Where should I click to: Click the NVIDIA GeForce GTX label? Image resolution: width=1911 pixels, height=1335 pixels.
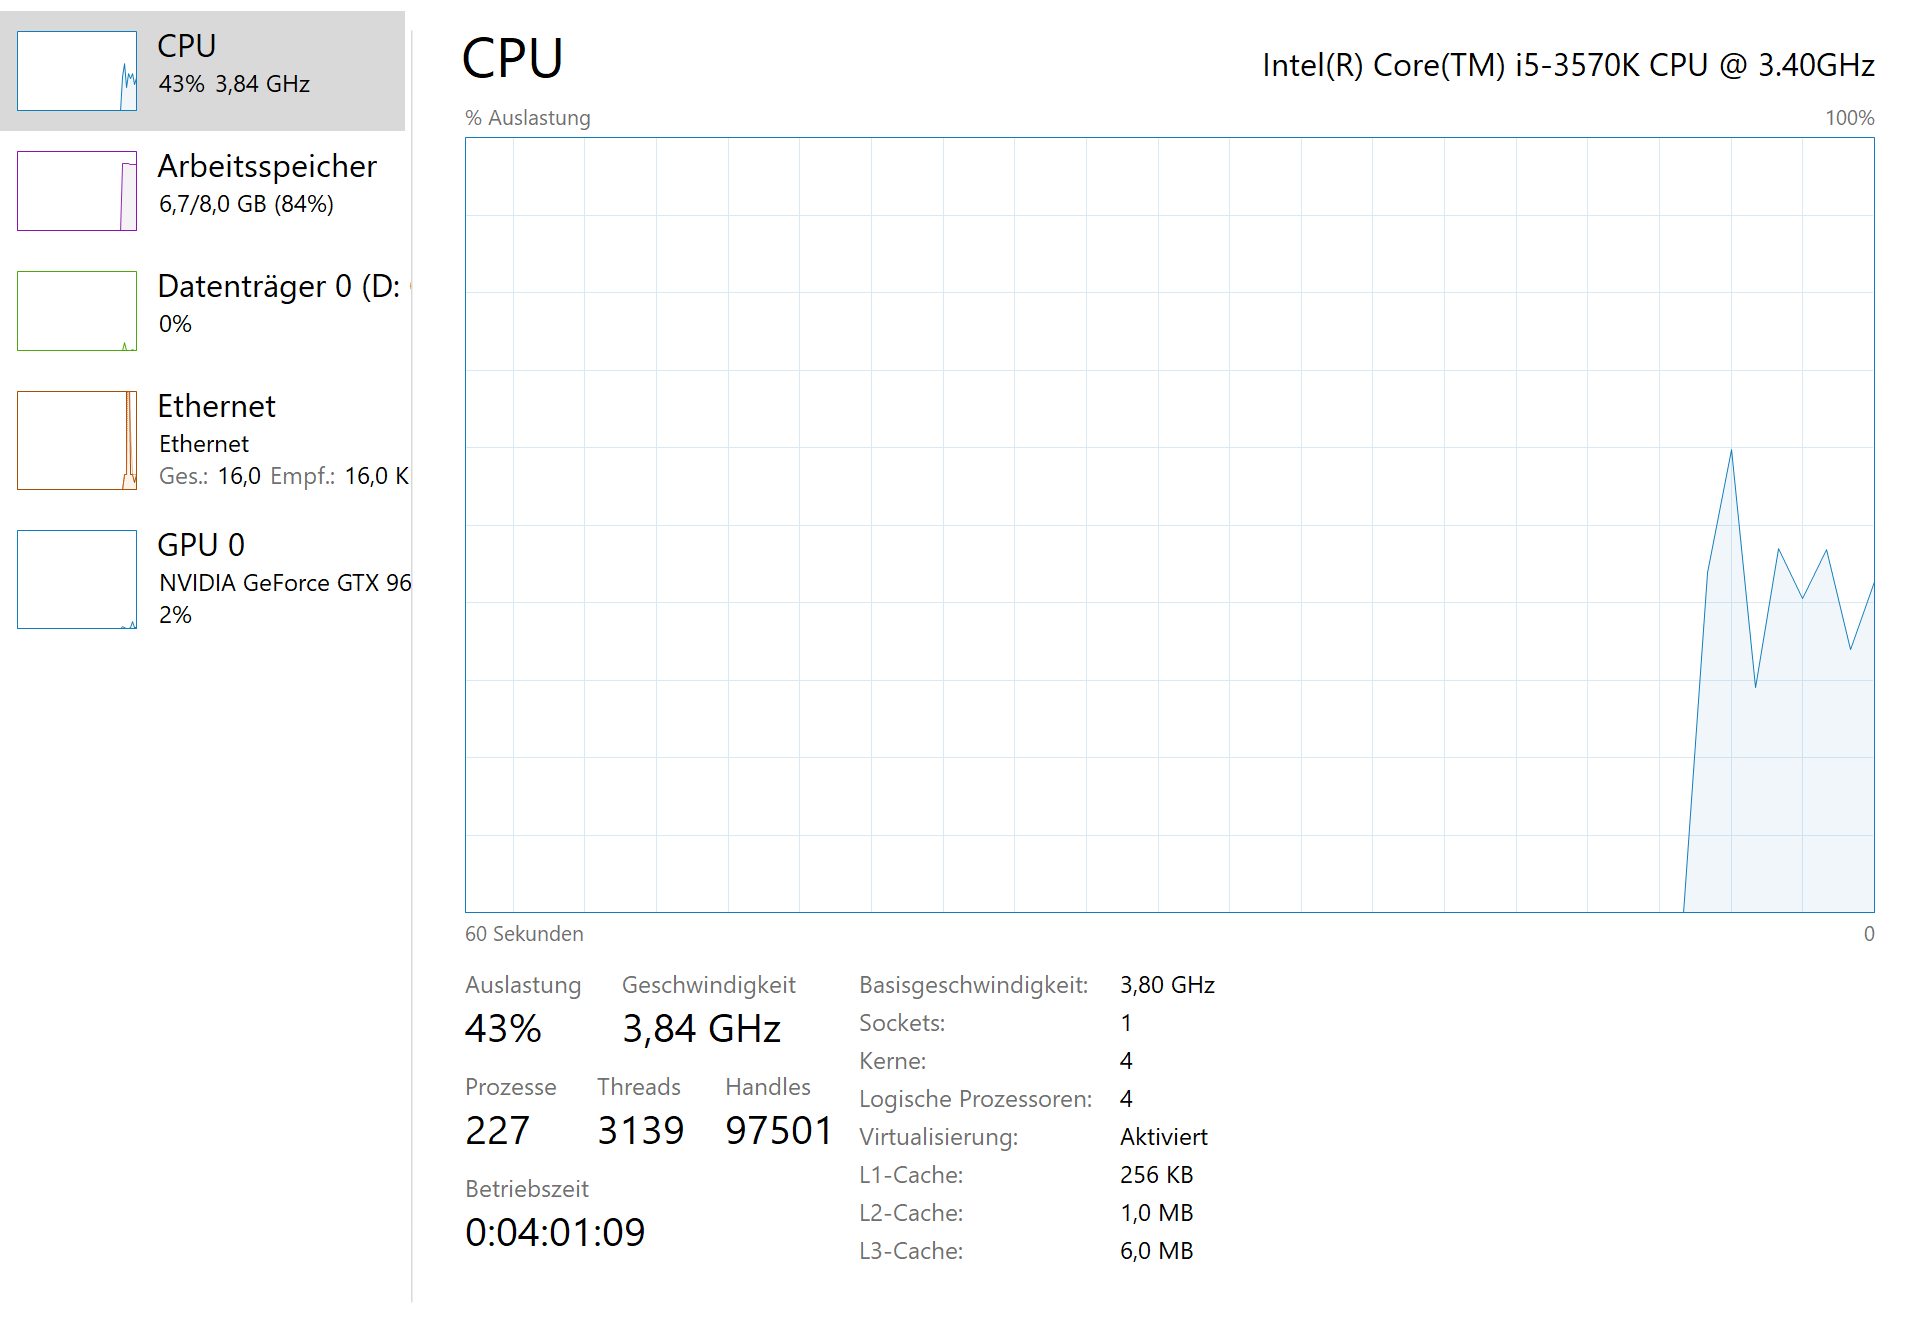pos(285,583)
